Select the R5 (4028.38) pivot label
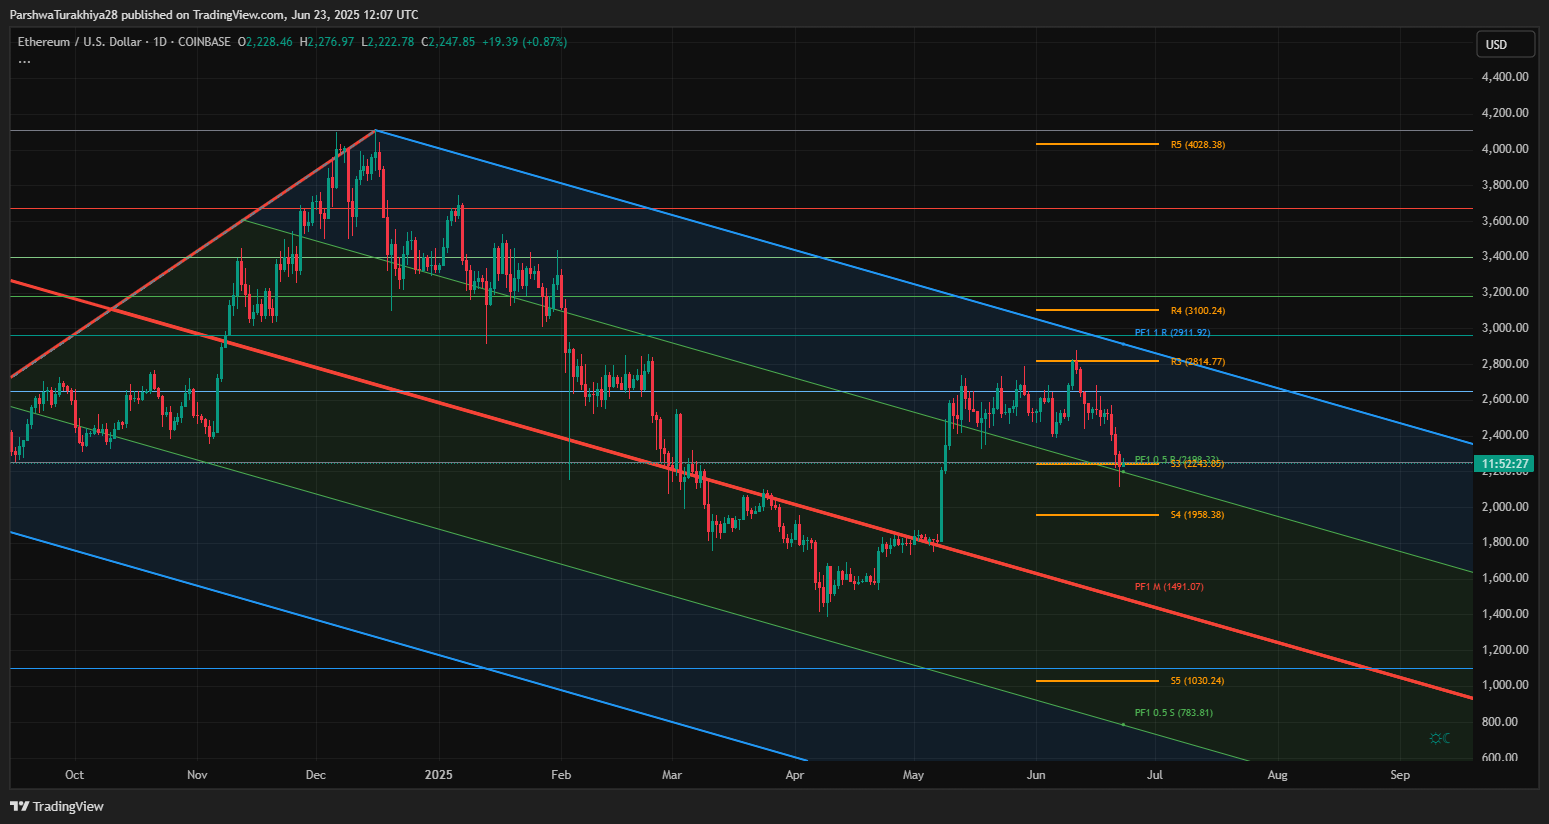This screenshot has width=1549, height=824. tap(1197, 145)
